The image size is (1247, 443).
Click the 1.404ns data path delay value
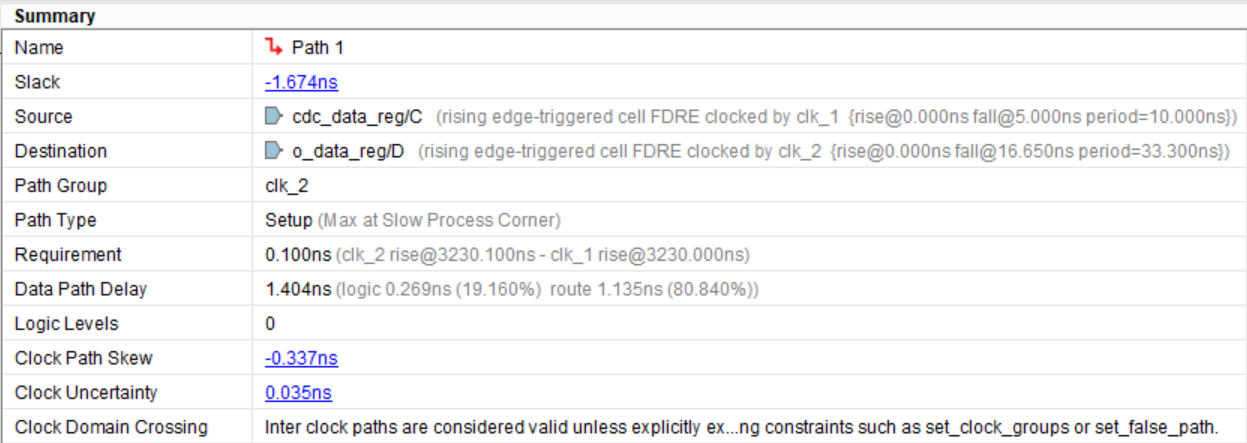[297, 289]
